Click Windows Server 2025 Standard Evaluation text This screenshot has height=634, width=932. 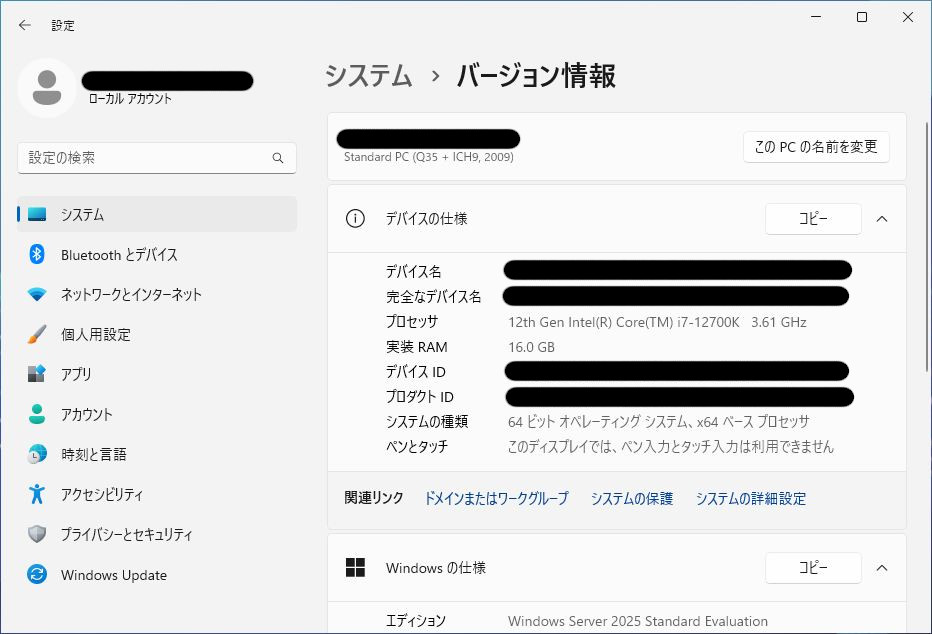[x=638, y=621]
